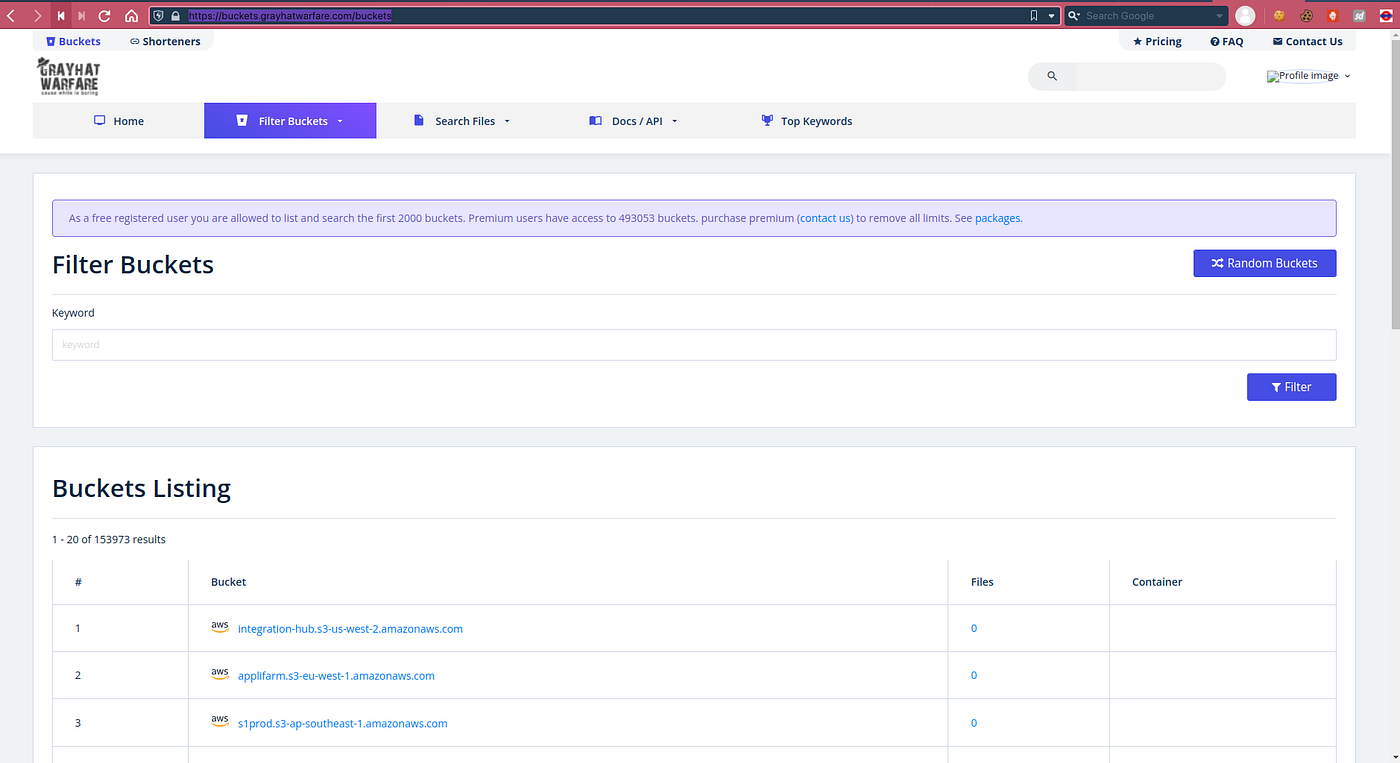The width and height of the screenshot is (1400, 763).
Task: Click the rewind history button
Action: point(60,16)
